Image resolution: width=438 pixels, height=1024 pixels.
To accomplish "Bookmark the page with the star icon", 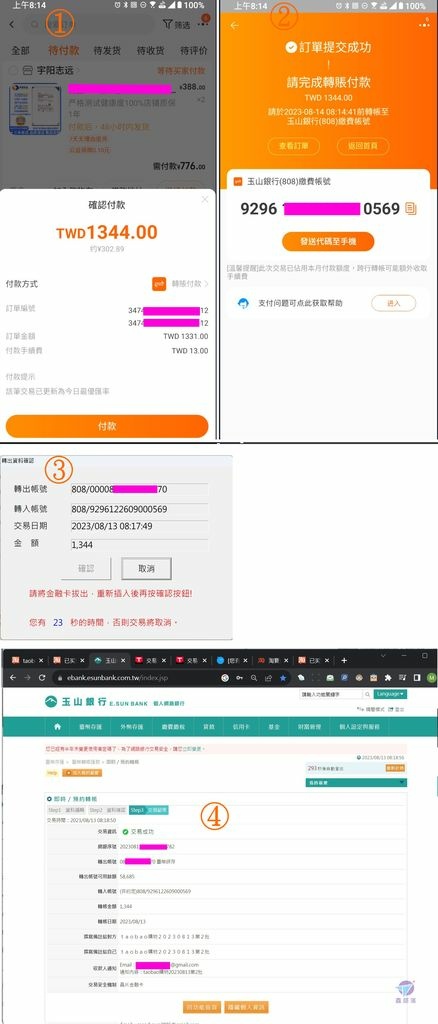I will pos(283,679).
